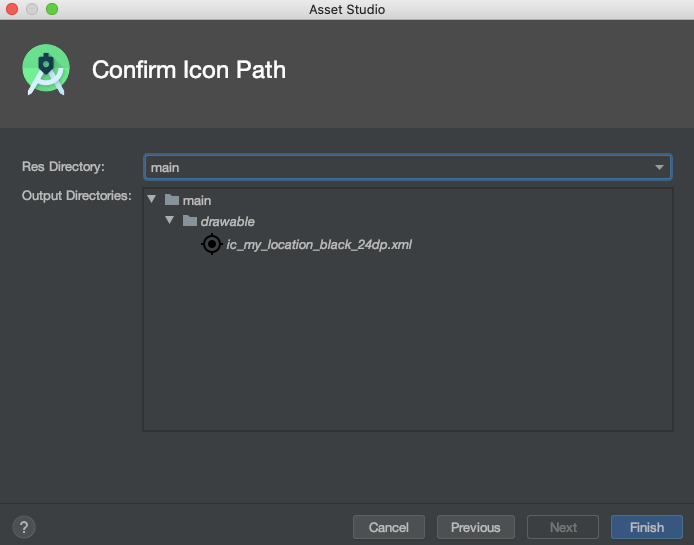Open the Res Directory dropdown arrow
The image size is (694, 545).
coord(659,167)
